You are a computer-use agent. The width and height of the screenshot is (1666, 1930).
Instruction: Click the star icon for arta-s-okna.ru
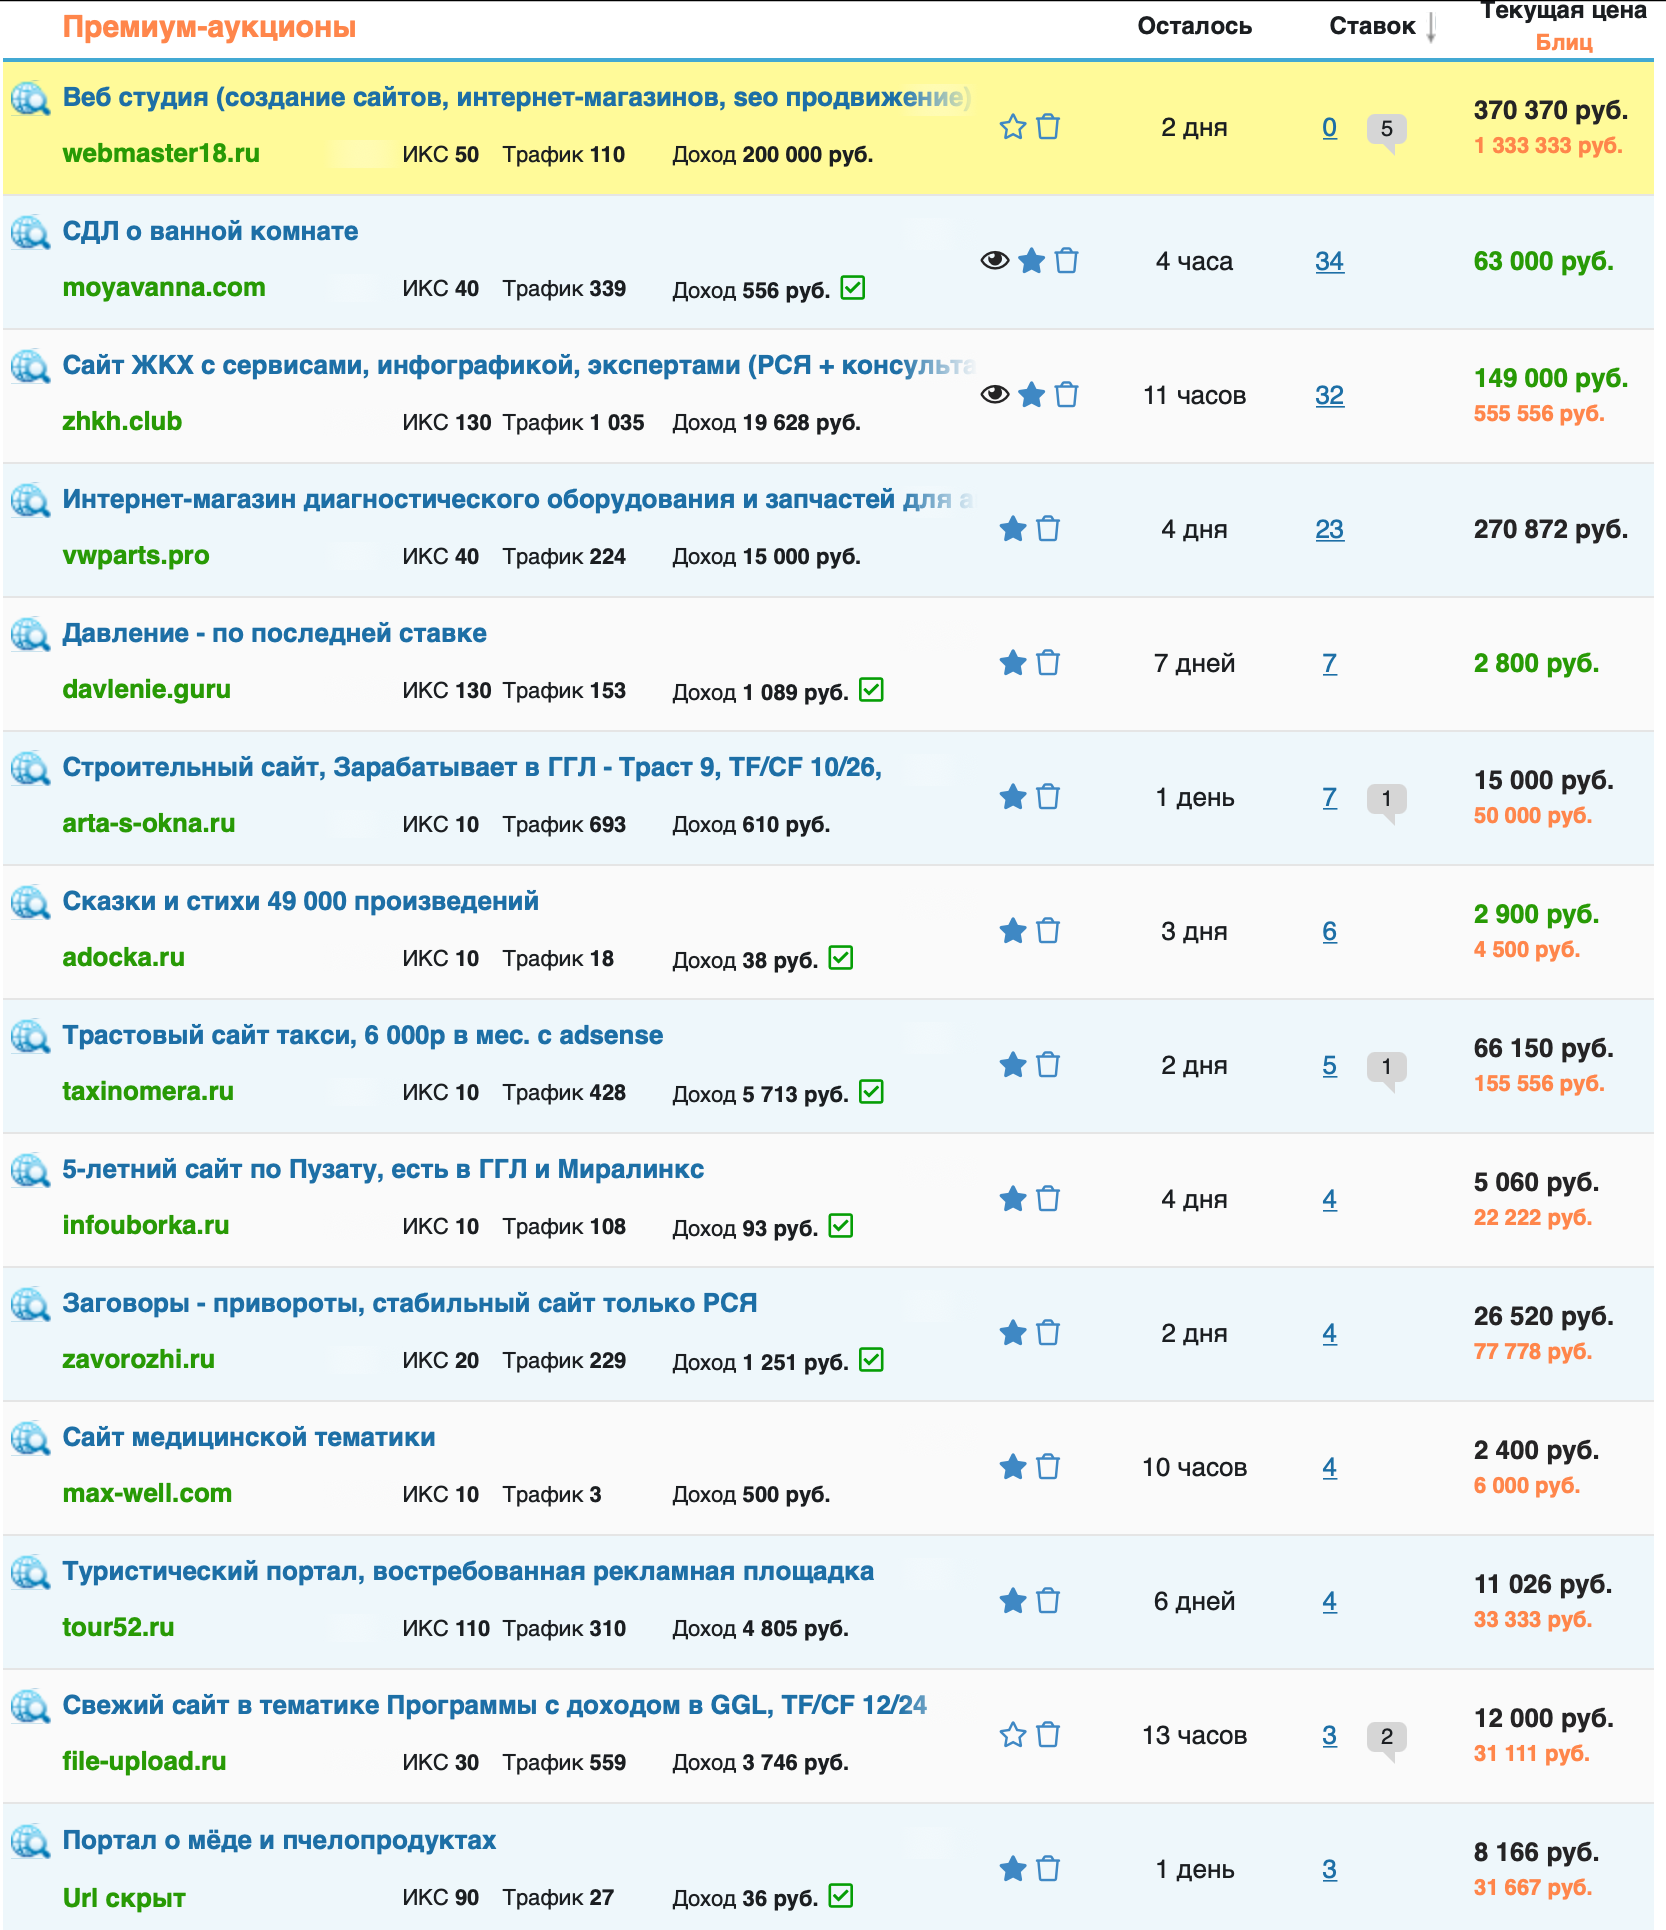[x=1013, y=797]
